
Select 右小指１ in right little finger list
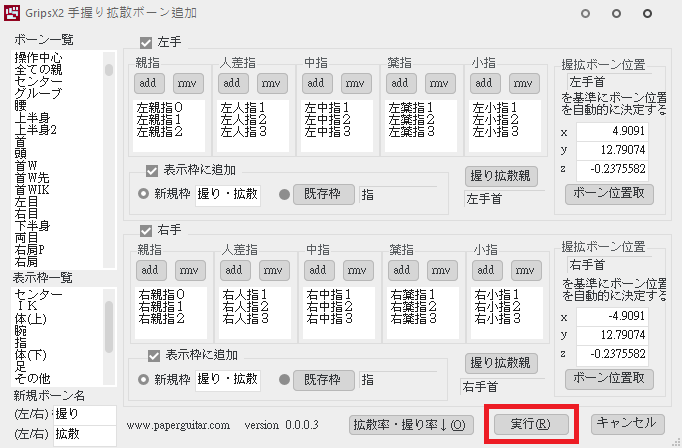coord(497,294)
